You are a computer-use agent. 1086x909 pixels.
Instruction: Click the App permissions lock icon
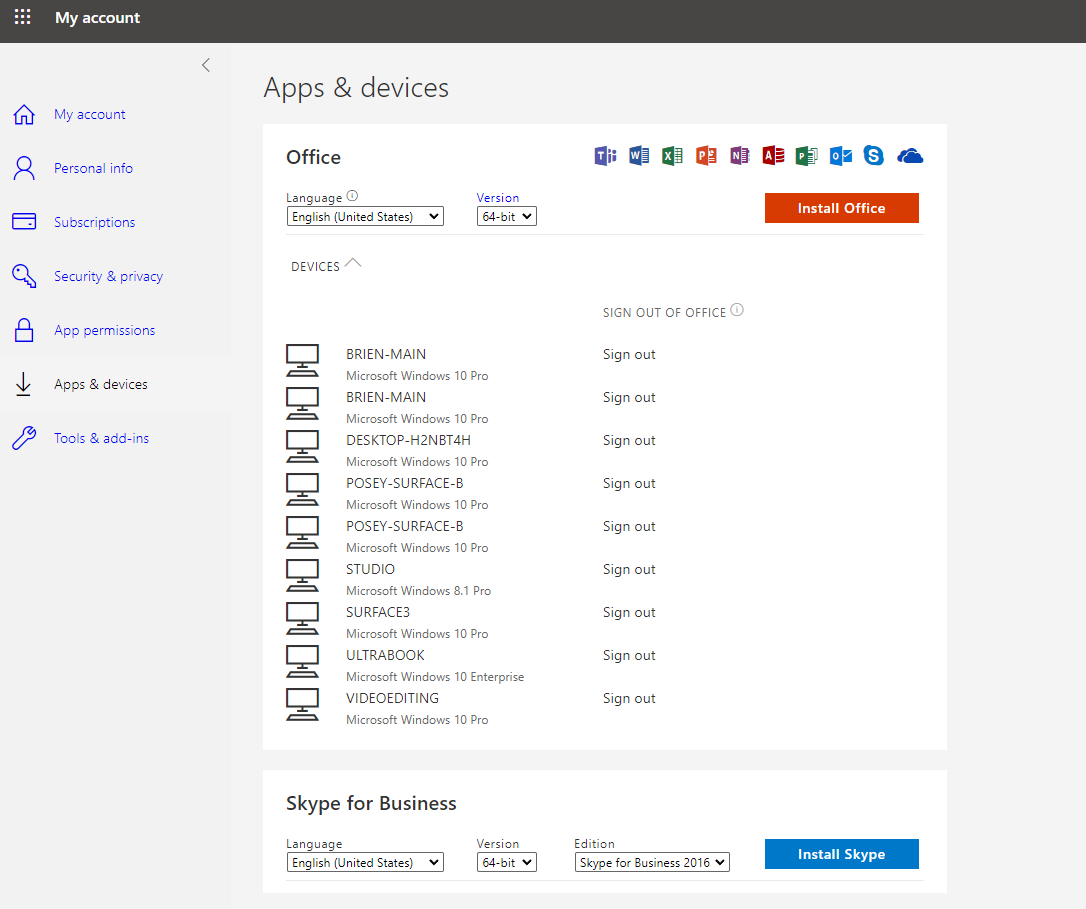(24, 330)
